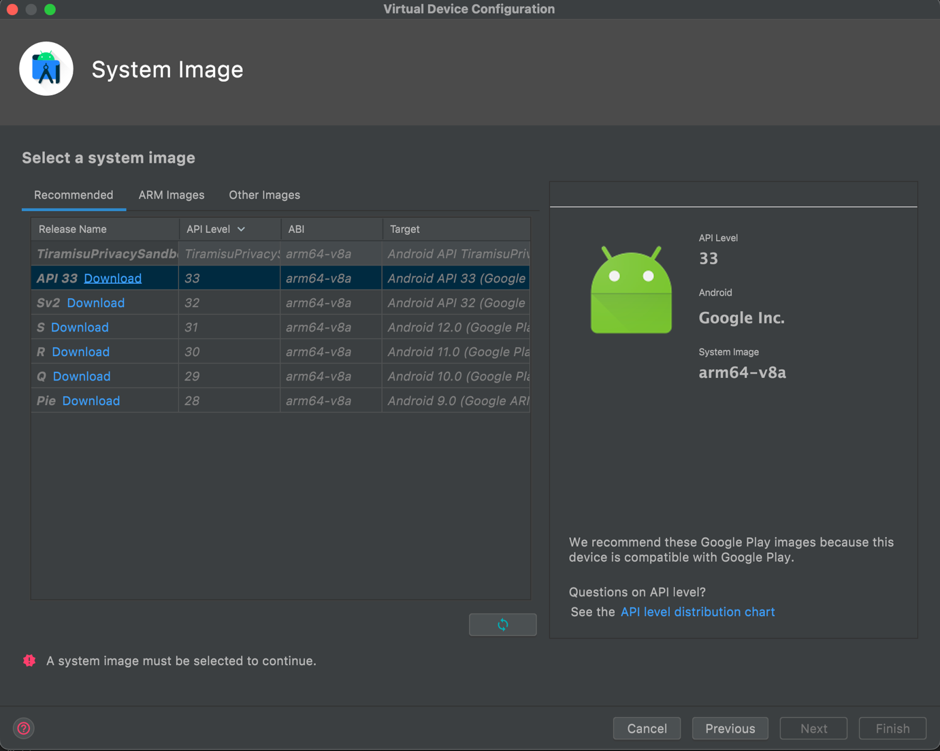Open the API level distribution chart link

tap(697, 612)
